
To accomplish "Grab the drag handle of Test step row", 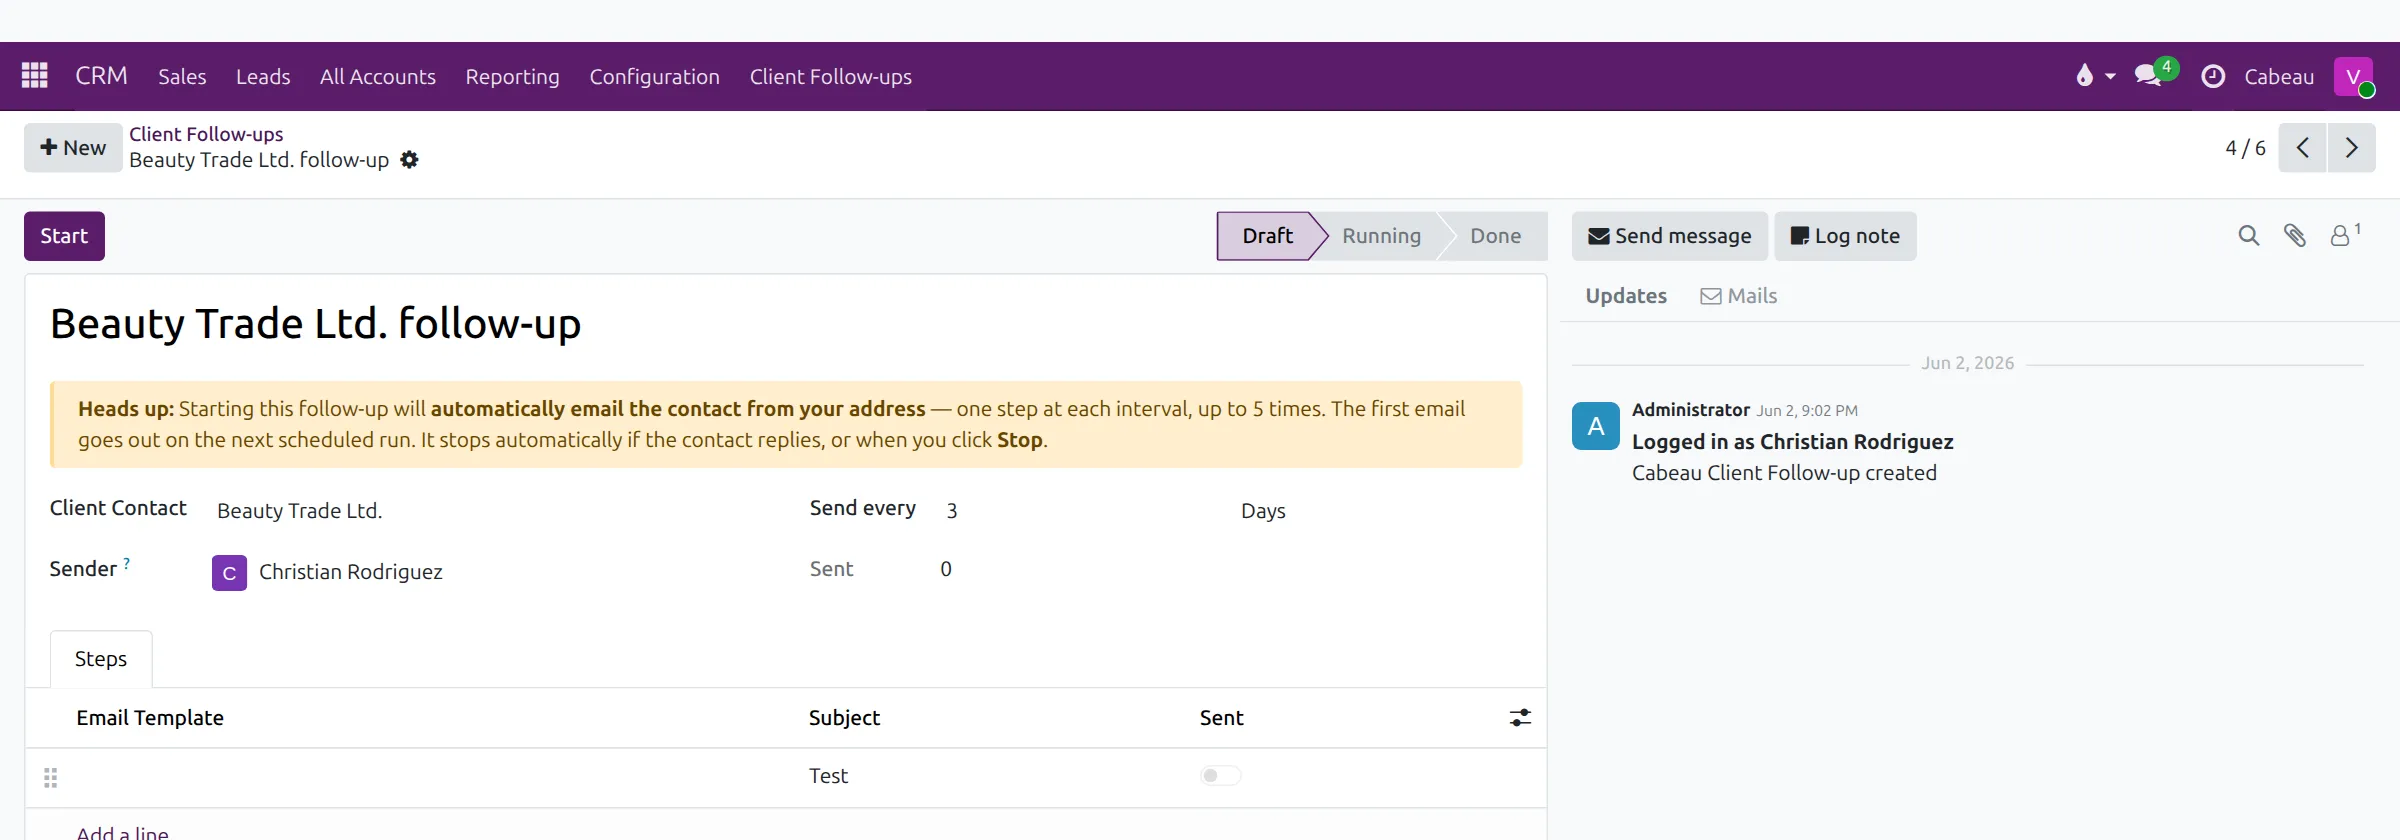I will [51, 777].
